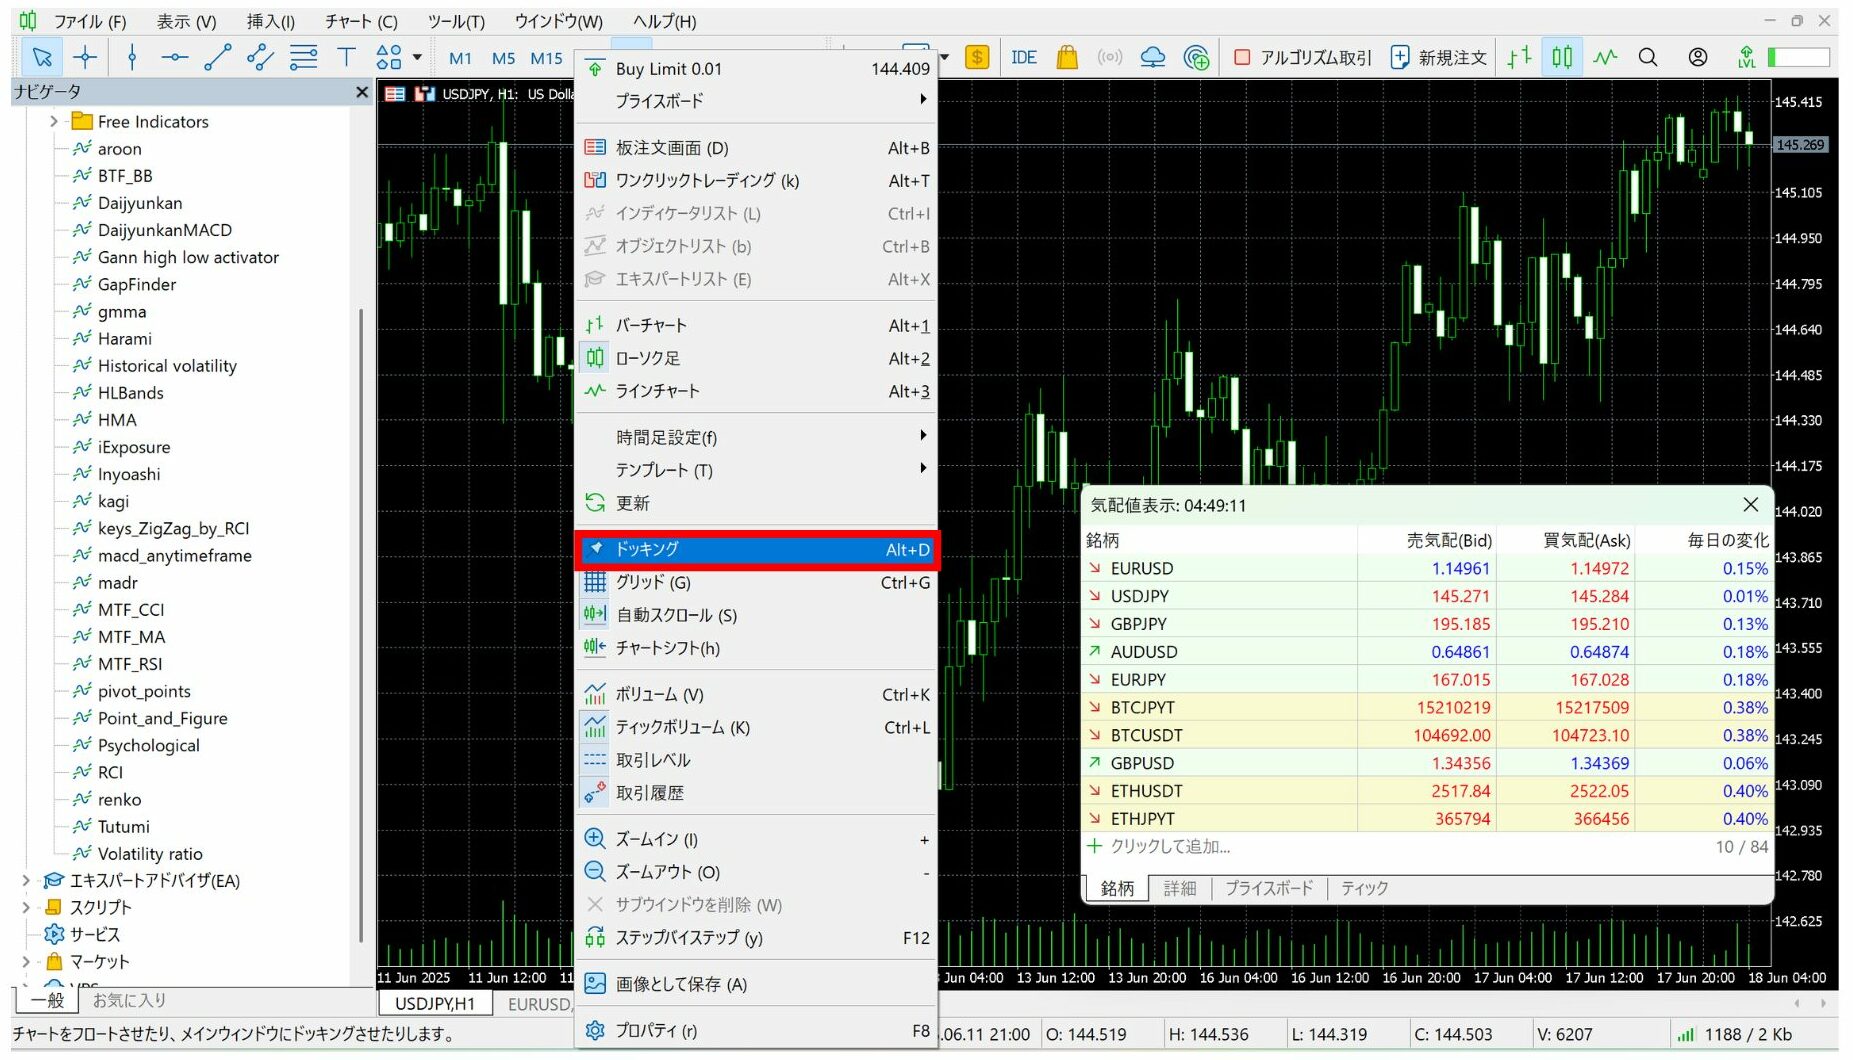Toggle the Grid (グリッド) menu option

pyautogui.click(x=653, y=582)
